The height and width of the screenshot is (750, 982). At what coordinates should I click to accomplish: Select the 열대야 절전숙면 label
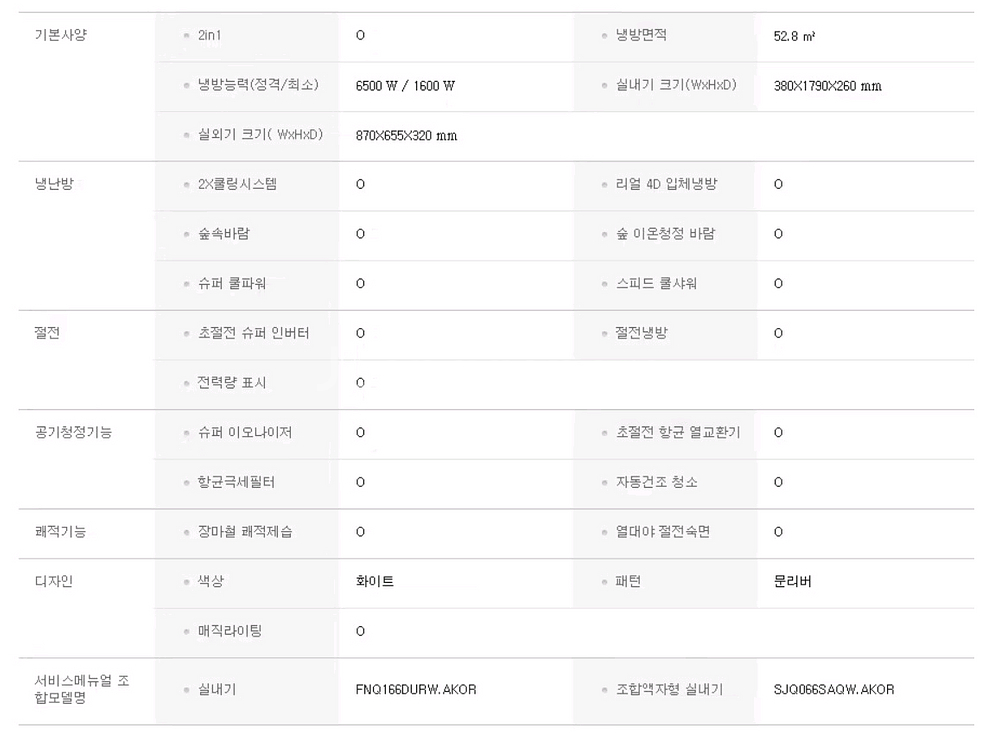pos(663,531)
